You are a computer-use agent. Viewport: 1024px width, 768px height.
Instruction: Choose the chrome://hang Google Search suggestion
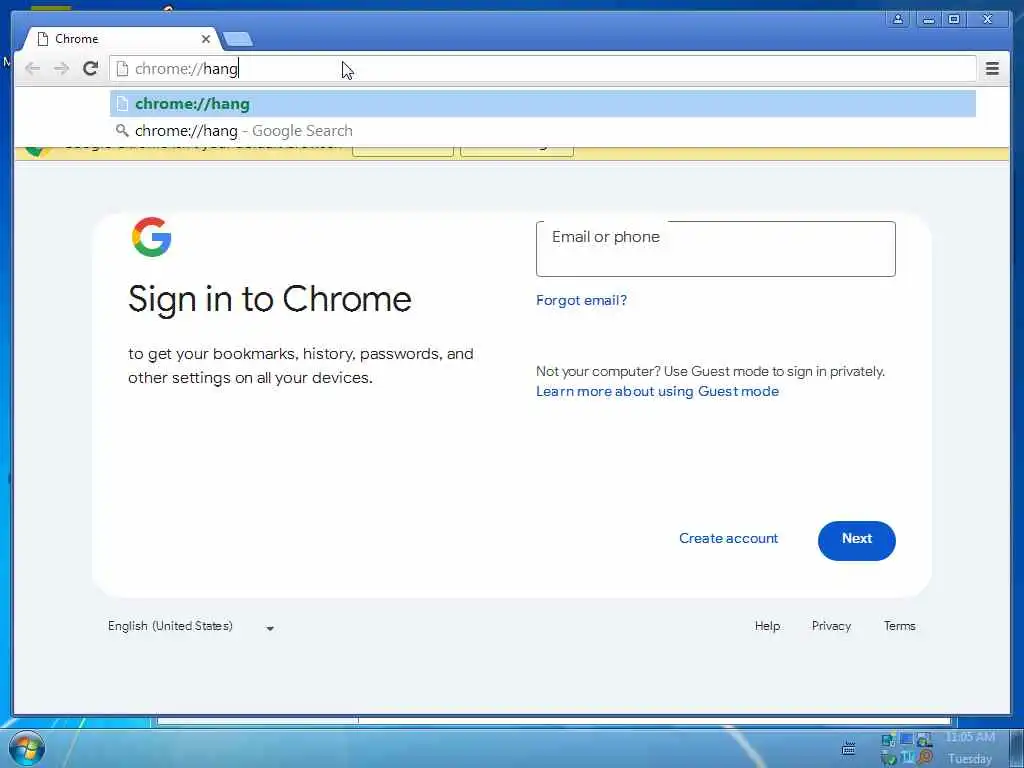(543, 131)
